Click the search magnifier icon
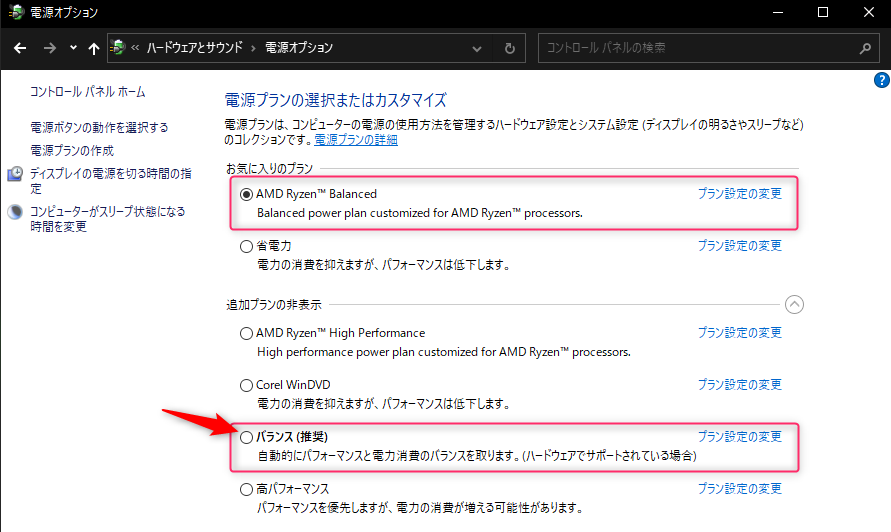Viewport: 891px width, 532px height. point(865,48)
